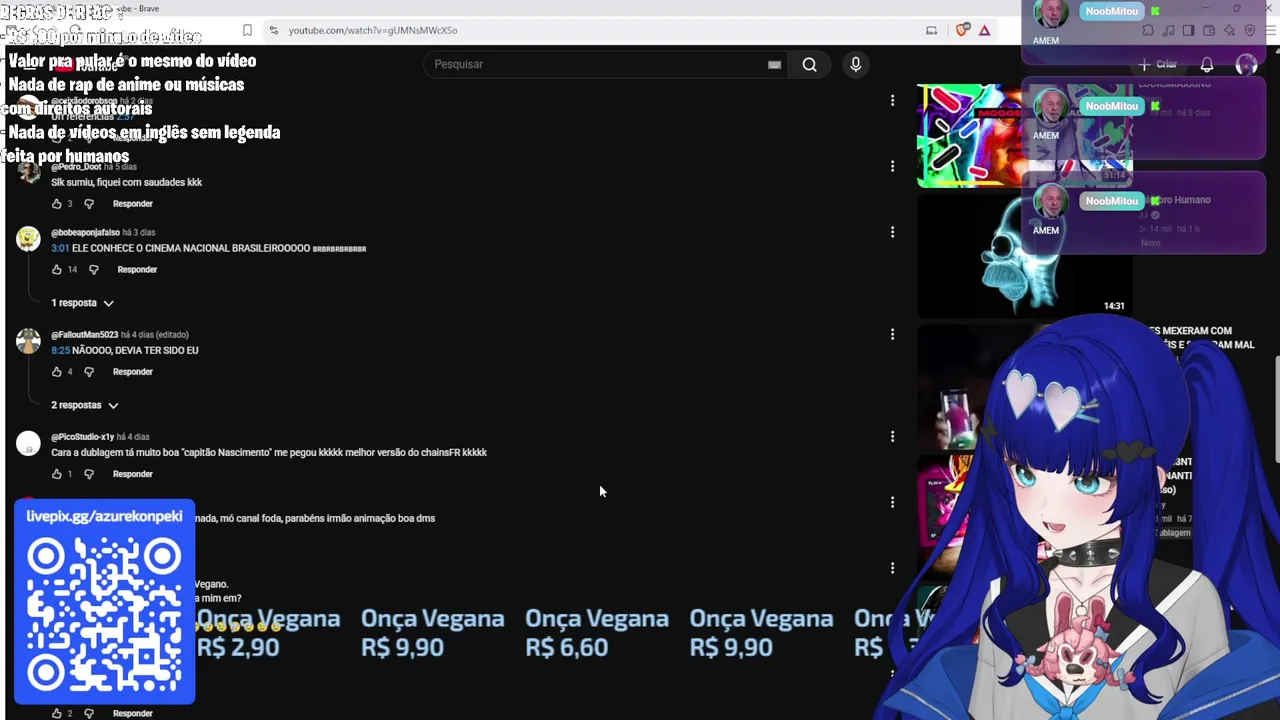Like the @Pedro_Doot comment
The image size is (1280, 720).
pos(56,204)
